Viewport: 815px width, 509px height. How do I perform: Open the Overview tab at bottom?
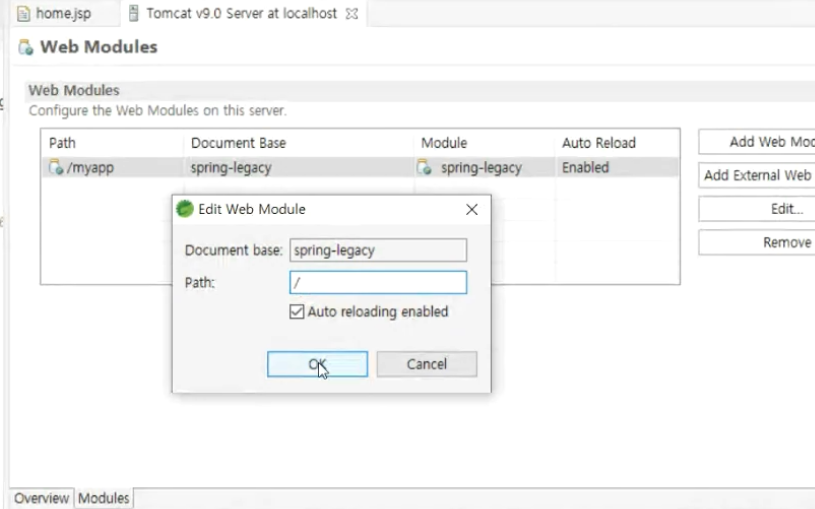42,498
